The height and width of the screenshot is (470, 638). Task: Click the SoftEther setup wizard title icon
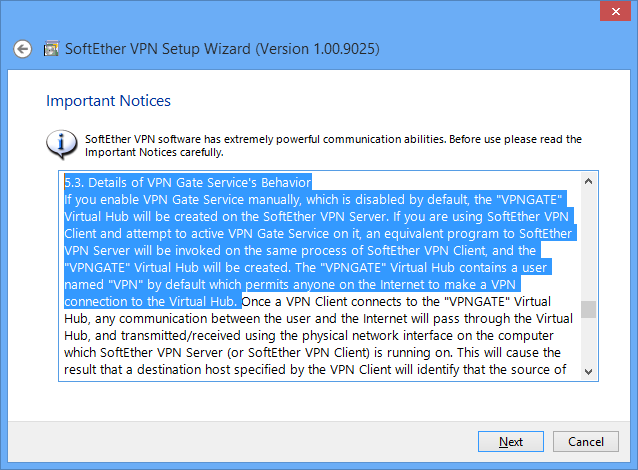click(x=51, y=49)
